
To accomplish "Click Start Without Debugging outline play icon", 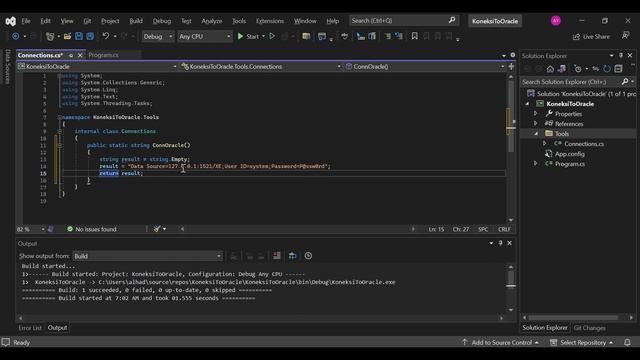I will coord(272,36).
